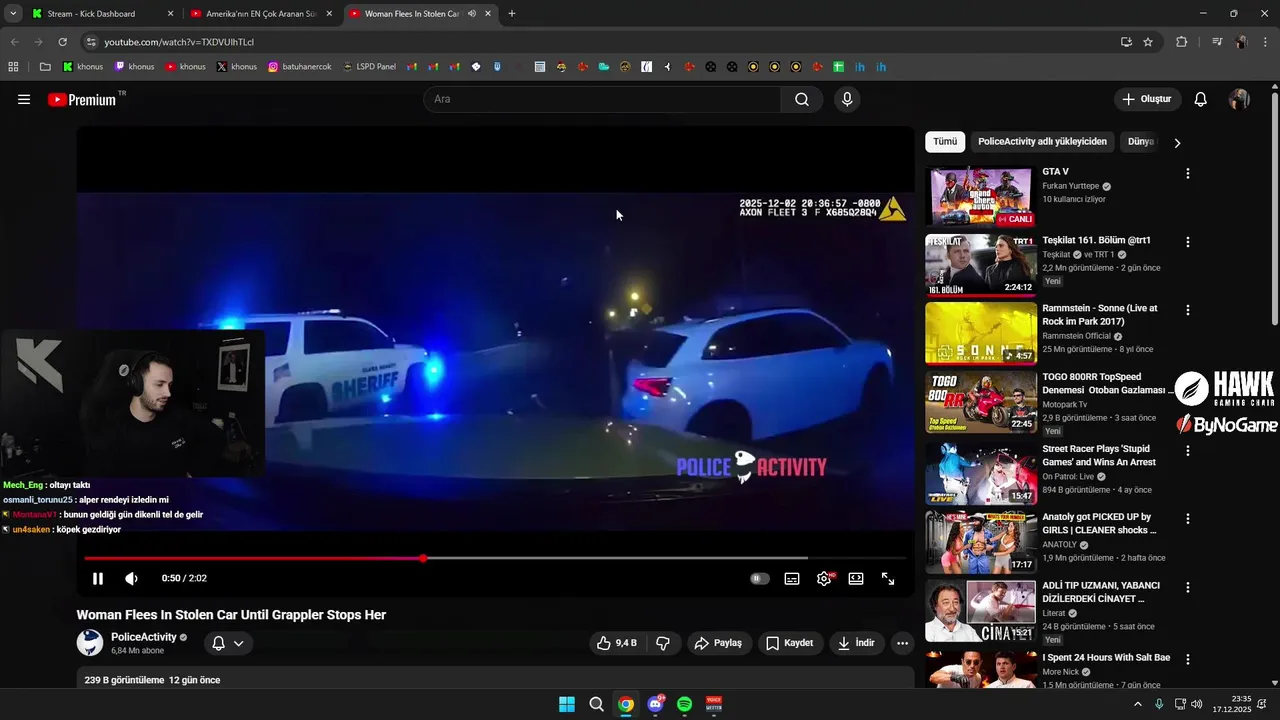Click the address bar URL
The image size is (1280, 720).
(x=179, y=42)
